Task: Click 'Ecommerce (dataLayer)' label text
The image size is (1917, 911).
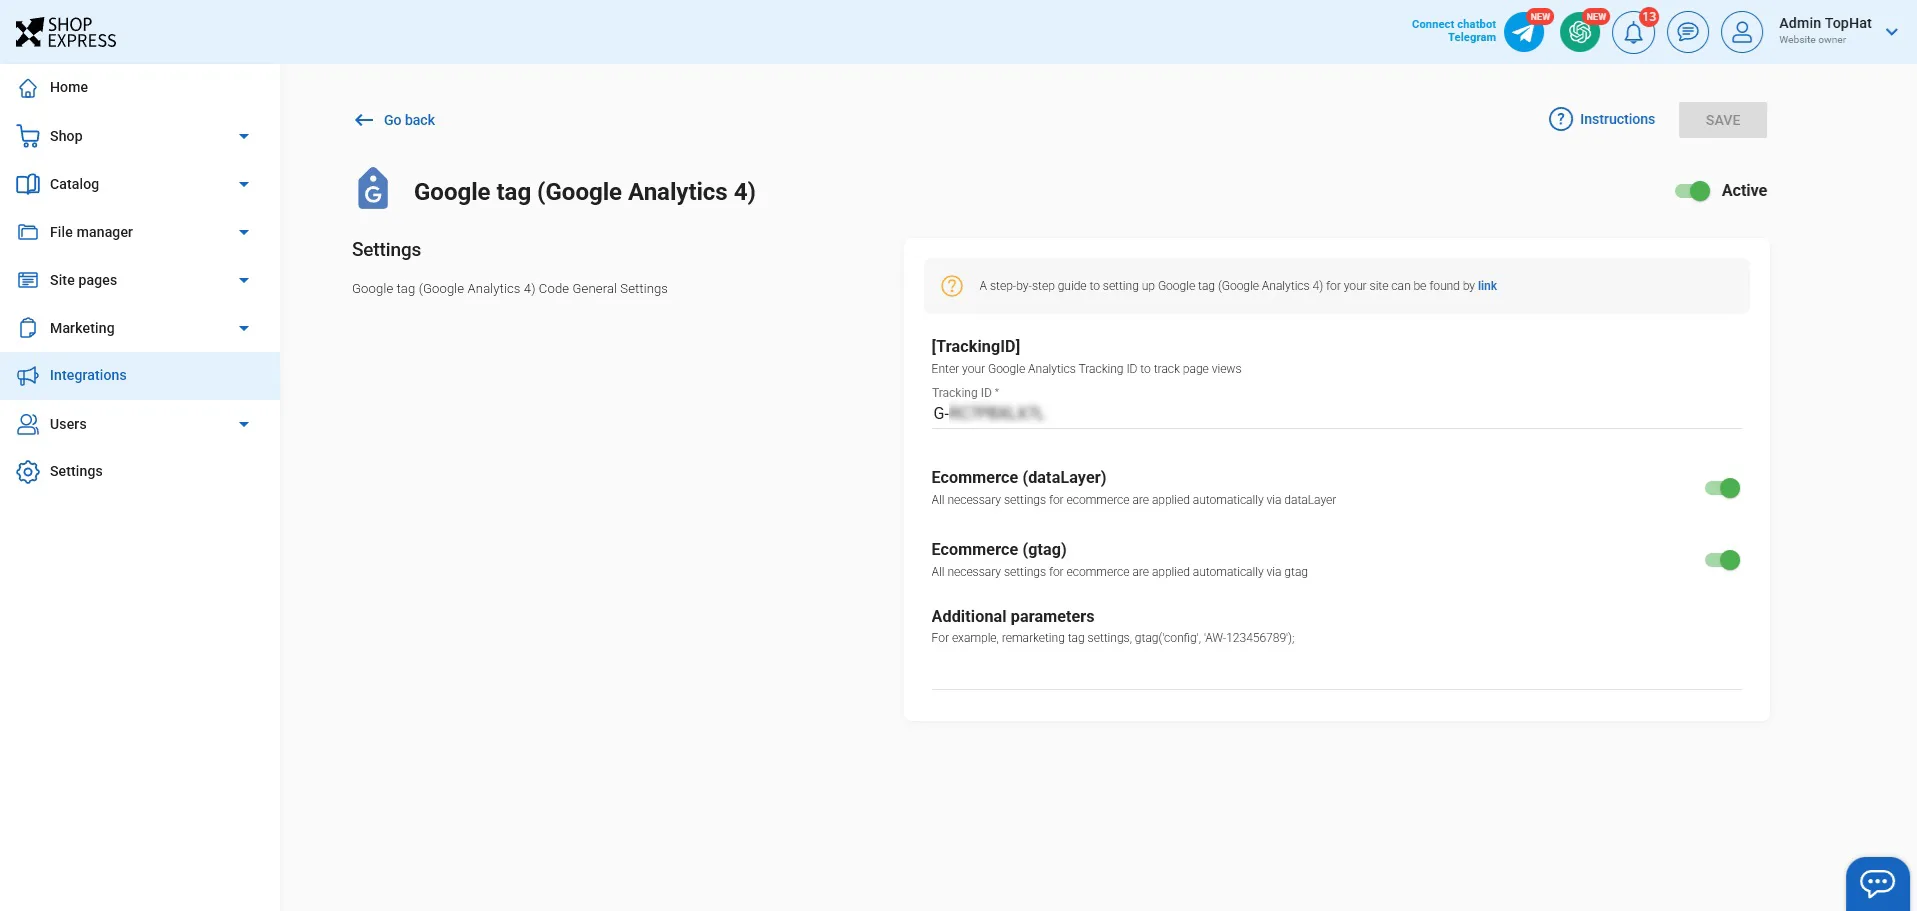Action: 1018,478
